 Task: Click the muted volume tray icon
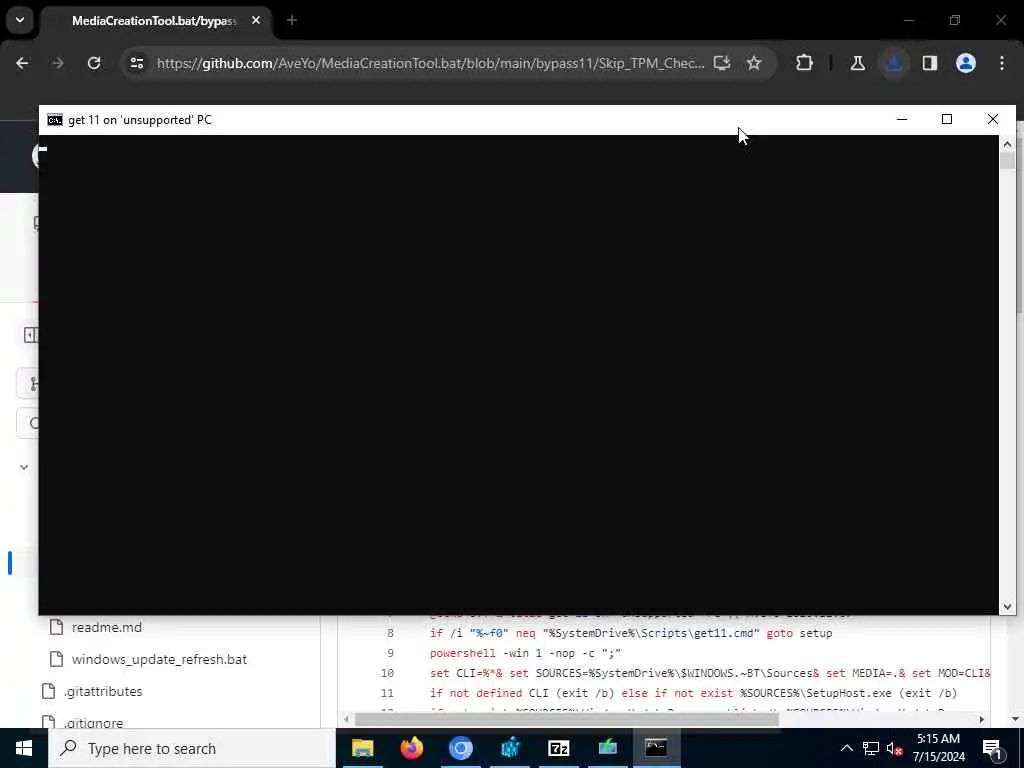click(x=894, y=748)
